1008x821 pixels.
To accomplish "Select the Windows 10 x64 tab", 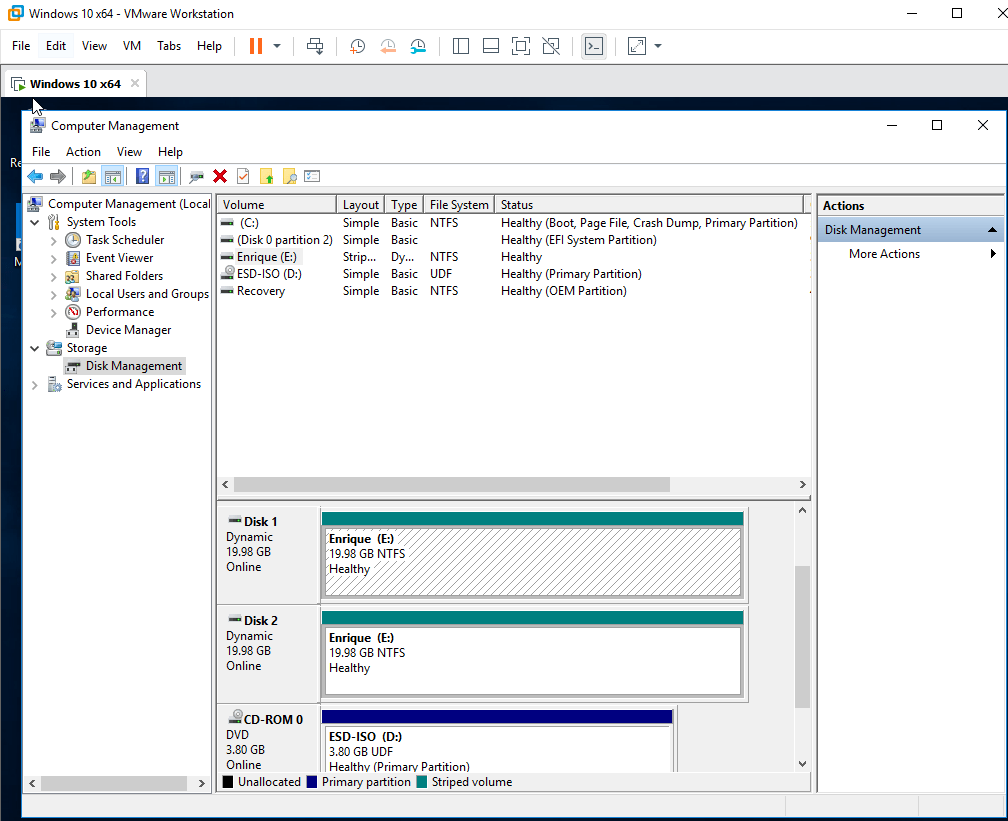I will tap(75, 84).
